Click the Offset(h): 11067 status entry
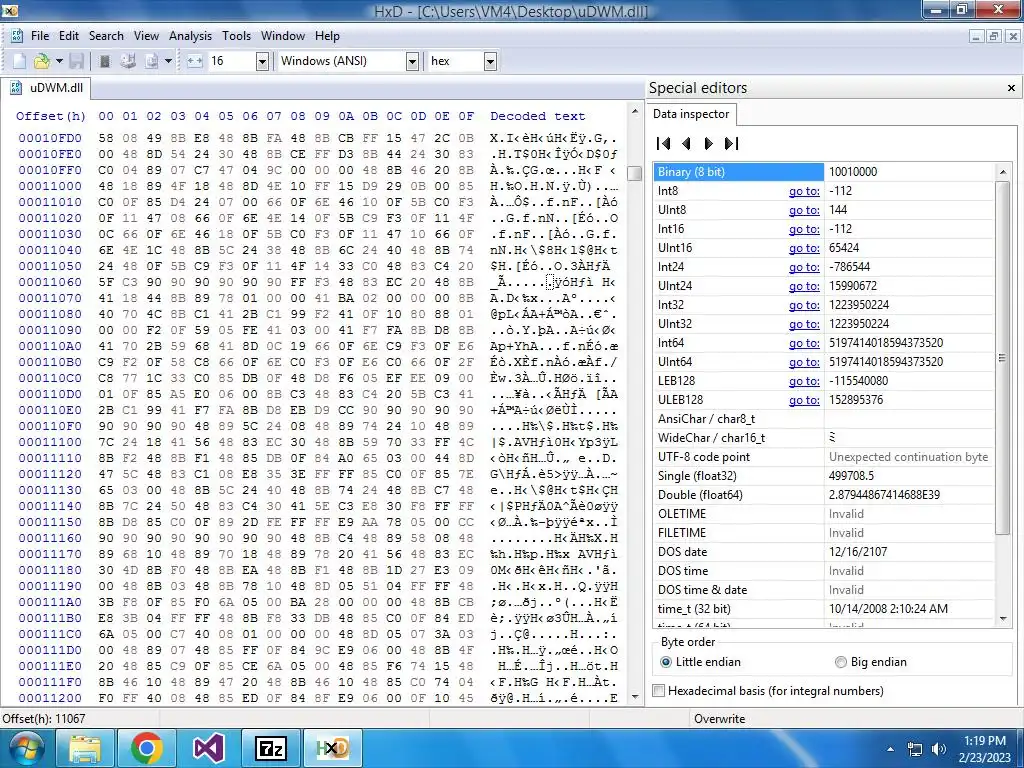1024x768 pixels. coord(44,718)
